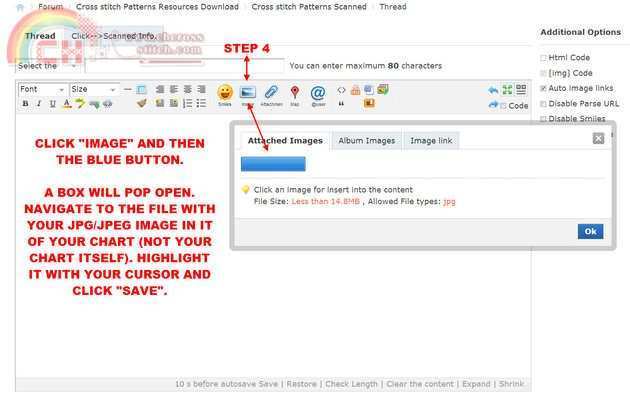Click the editor layout toggle icon

(521, 89)
